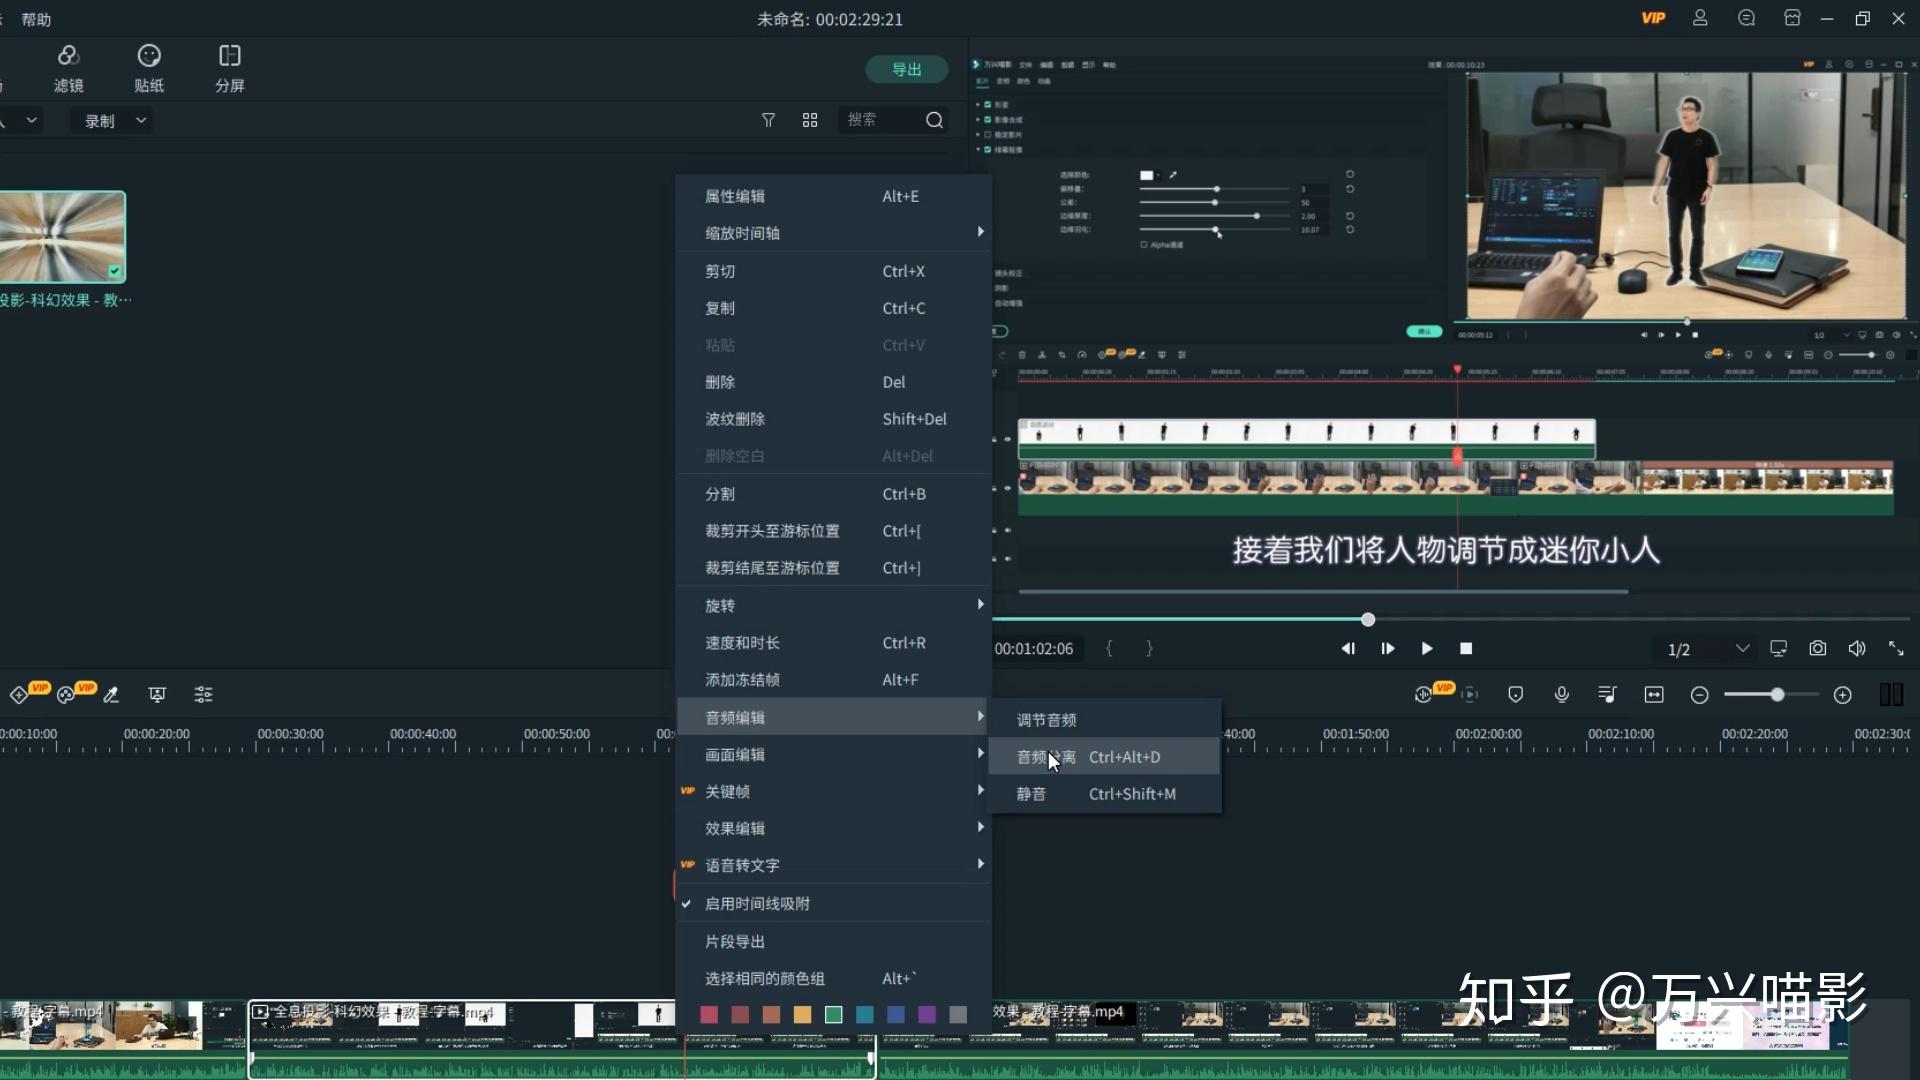Click the preview progress bar handle
The height and width of the screenshot is (1080, 1920).
pos(1368,619)
